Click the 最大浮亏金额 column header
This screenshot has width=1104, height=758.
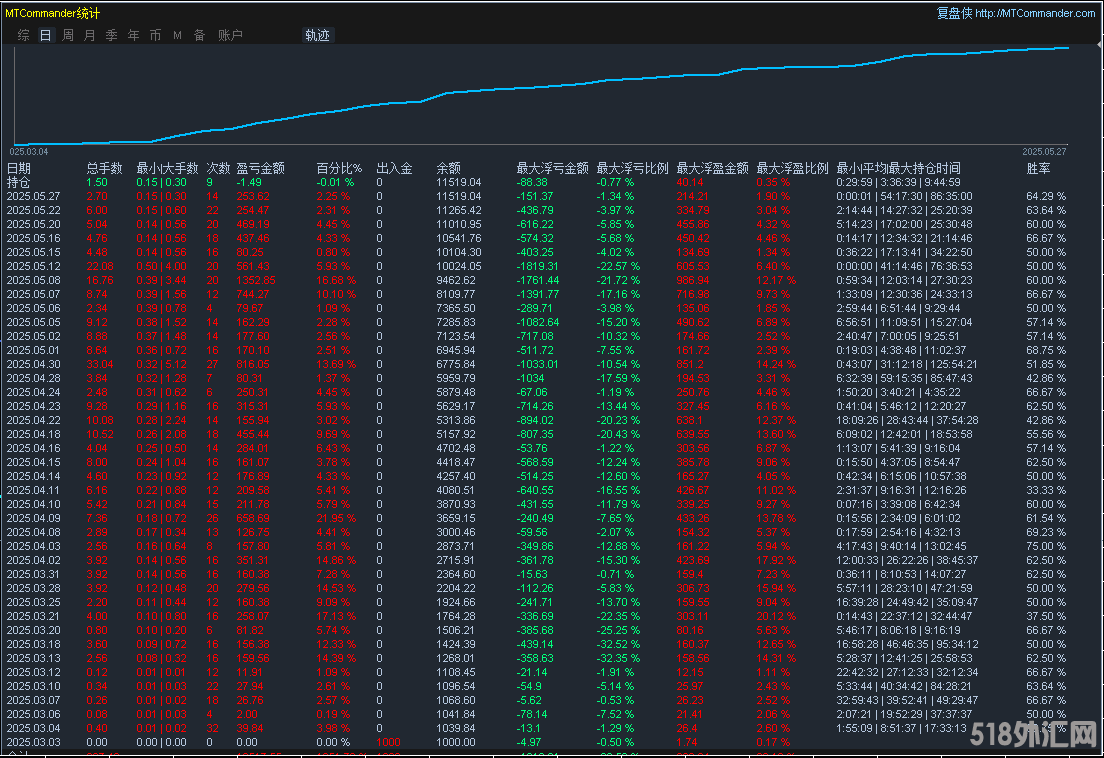tap(553, 168)
